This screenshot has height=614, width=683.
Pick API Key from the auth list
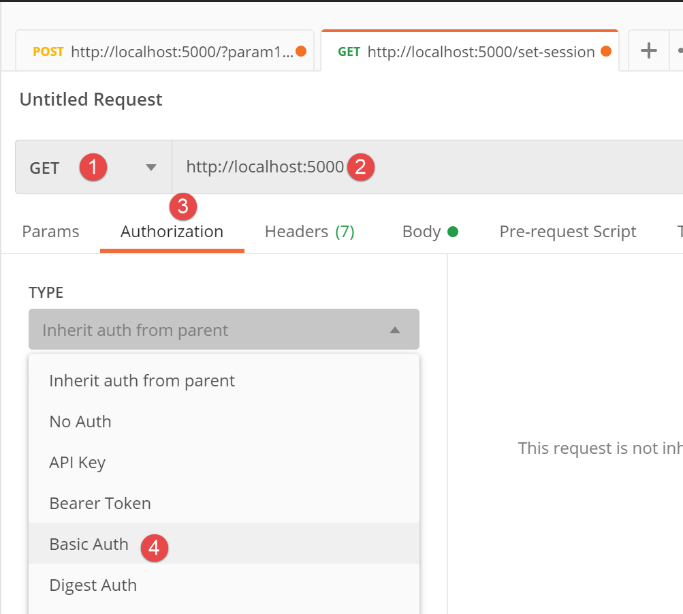point(77,463)
